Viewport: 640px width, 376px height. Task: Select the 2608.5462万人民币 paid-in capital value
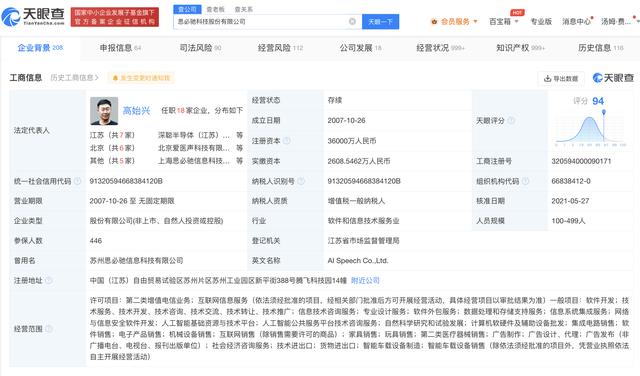(x=359, y=161)
